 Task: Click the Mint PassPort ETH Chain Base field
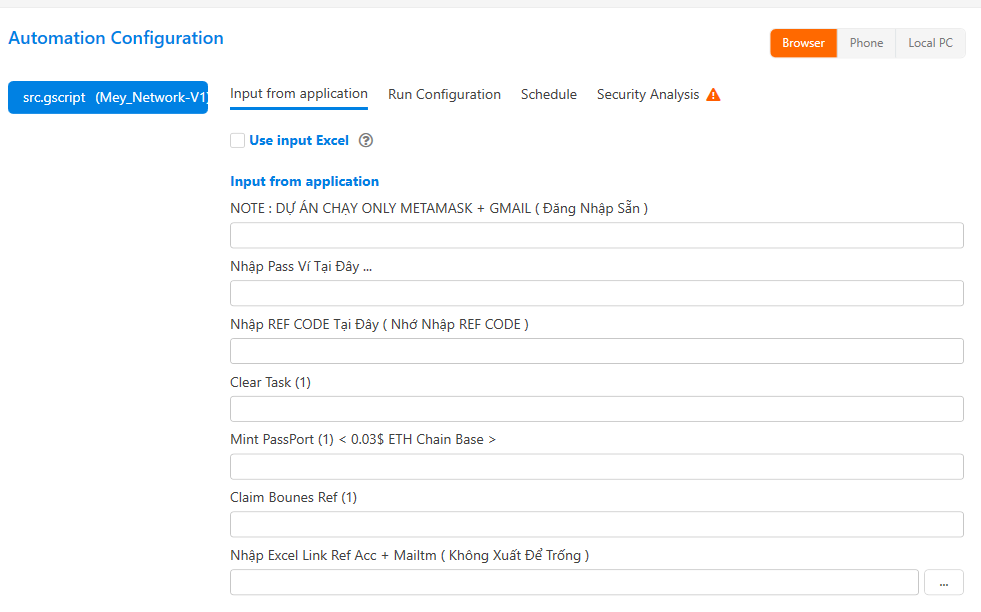click(x=596, y=467)
